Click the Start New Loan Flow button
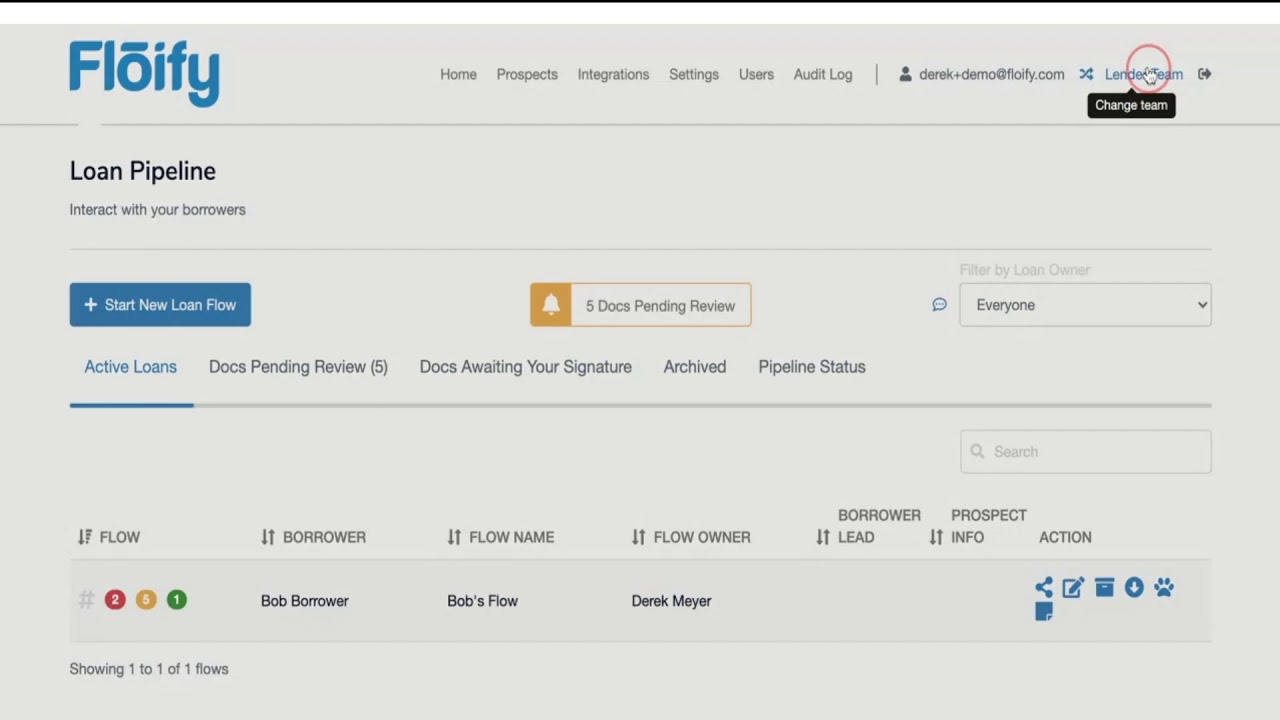Image resolution: width=1280 pixels, height=720 pixels. click(x=160, y=305)
